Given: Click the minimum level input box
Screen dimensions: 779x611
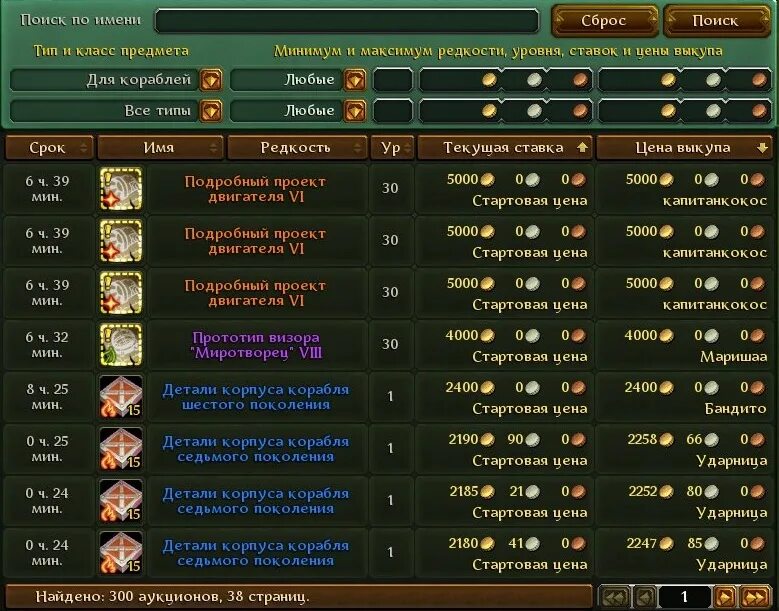Looking at the screenshot, I should tap(392, 80).
